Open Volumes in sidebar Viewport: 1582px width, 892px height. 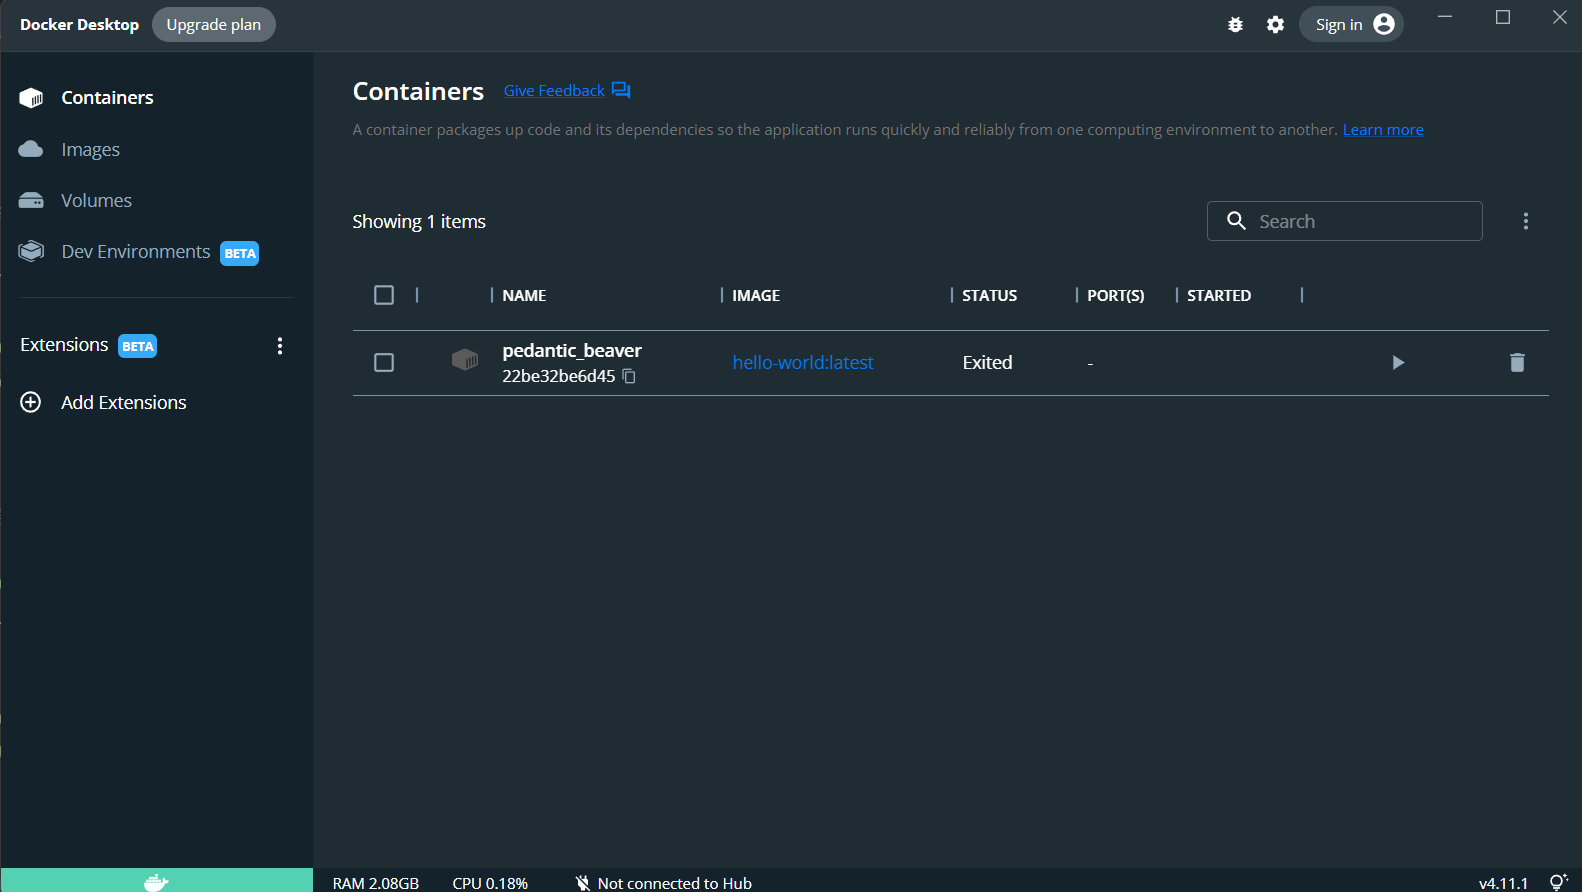96,201
